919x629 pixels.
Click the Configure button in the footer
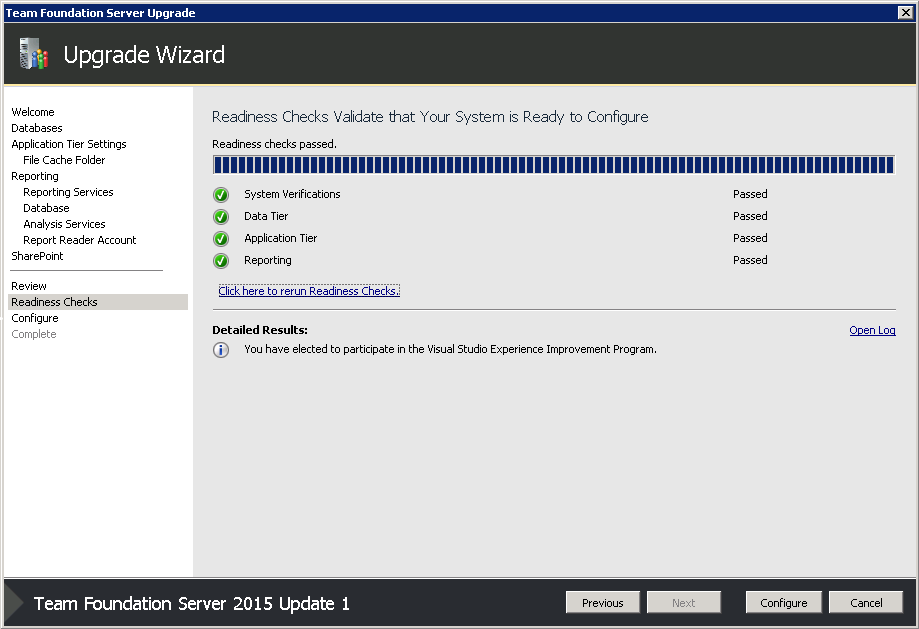784,603
